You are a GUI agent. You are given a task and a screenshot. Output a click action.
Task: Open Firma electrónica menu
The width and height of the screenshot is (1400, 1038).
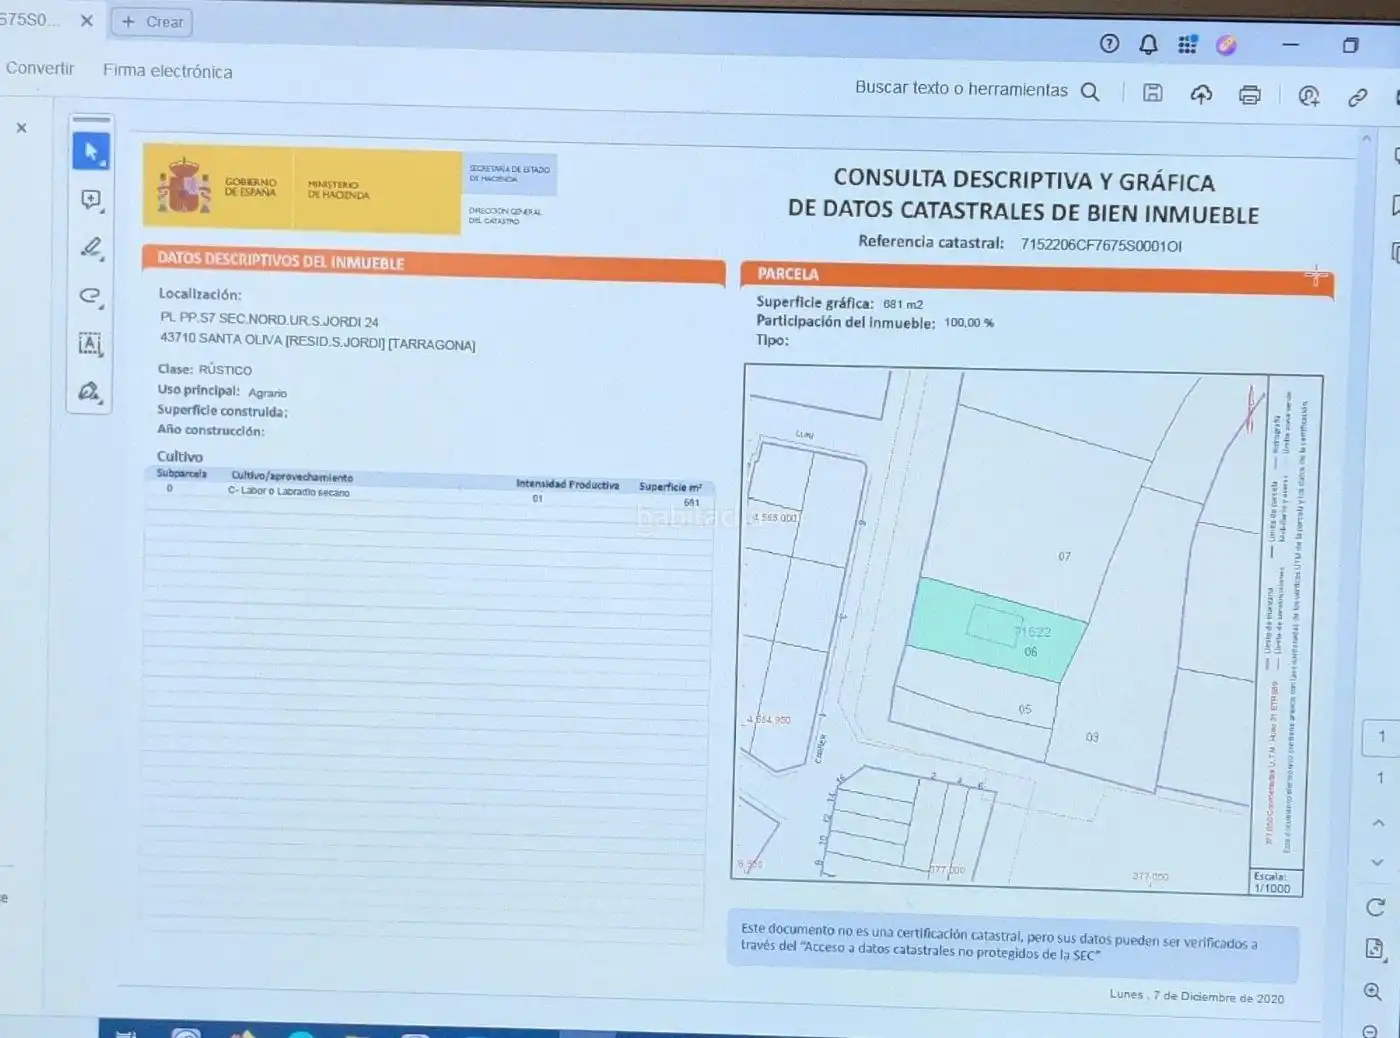click(x=167, y=71)
